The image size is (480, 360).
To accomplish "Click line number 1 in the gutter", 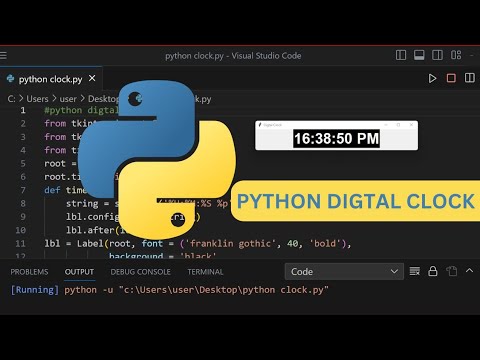I will [x=23, y=110].
